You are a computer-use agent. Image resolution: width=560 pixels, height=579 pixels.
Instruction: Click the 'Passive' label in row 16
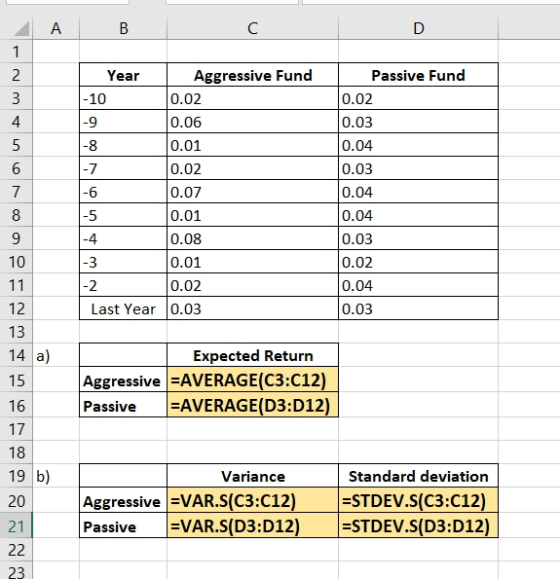[123, 405]
